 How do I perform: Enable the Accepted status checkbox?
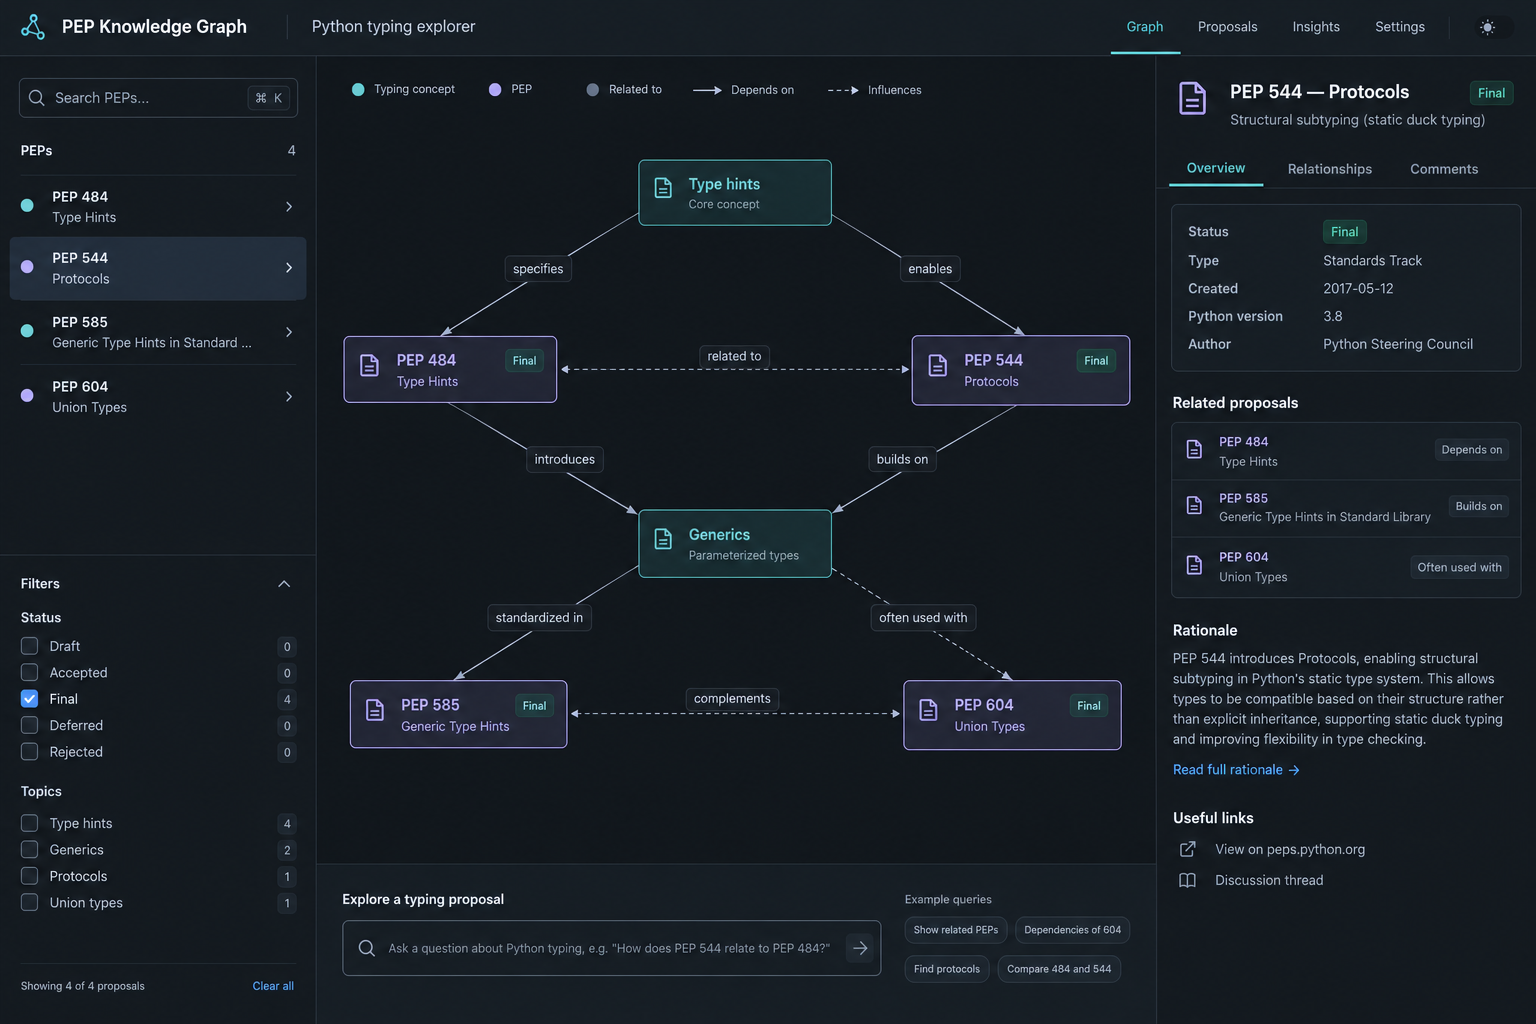pos(30,672)
